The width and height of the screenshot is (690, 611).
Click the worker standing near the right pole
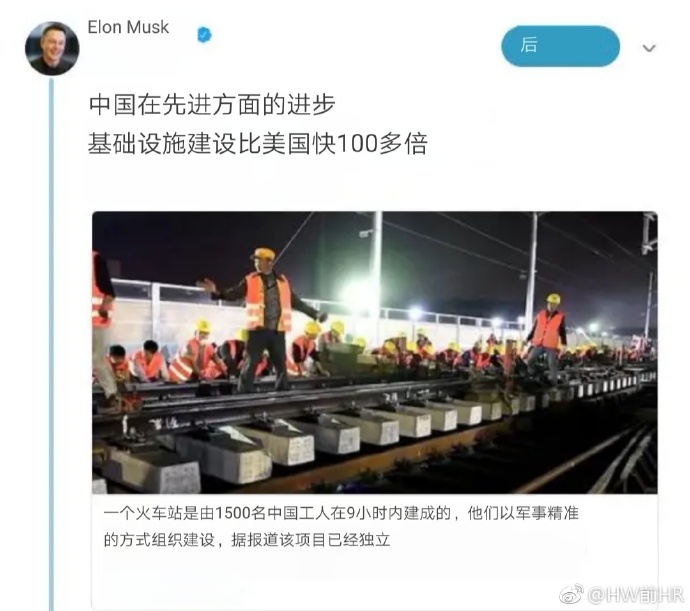click(x=547, y=337)
